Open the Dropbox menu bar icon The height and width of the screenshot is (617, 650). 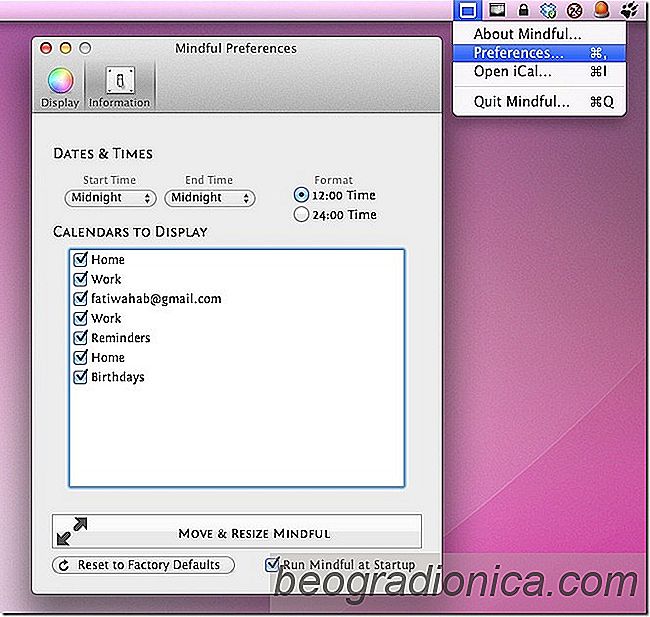[x=548, y=10]
